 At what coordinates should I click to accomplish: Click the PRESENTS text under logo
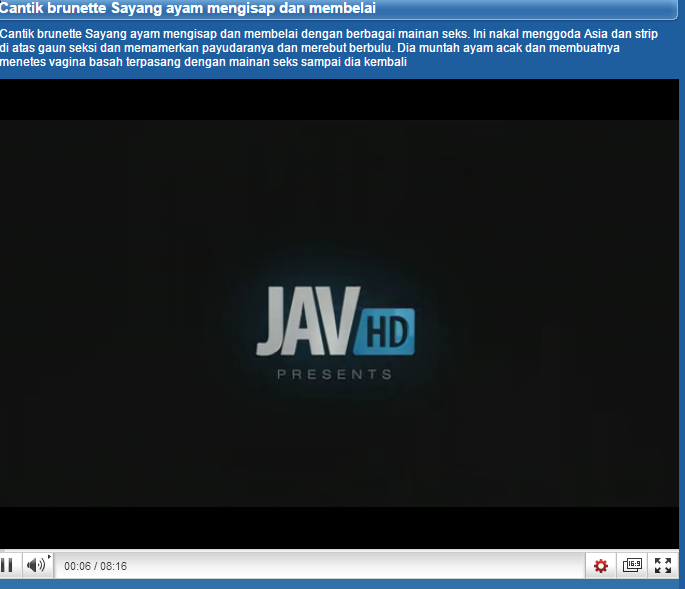[334, 375]
